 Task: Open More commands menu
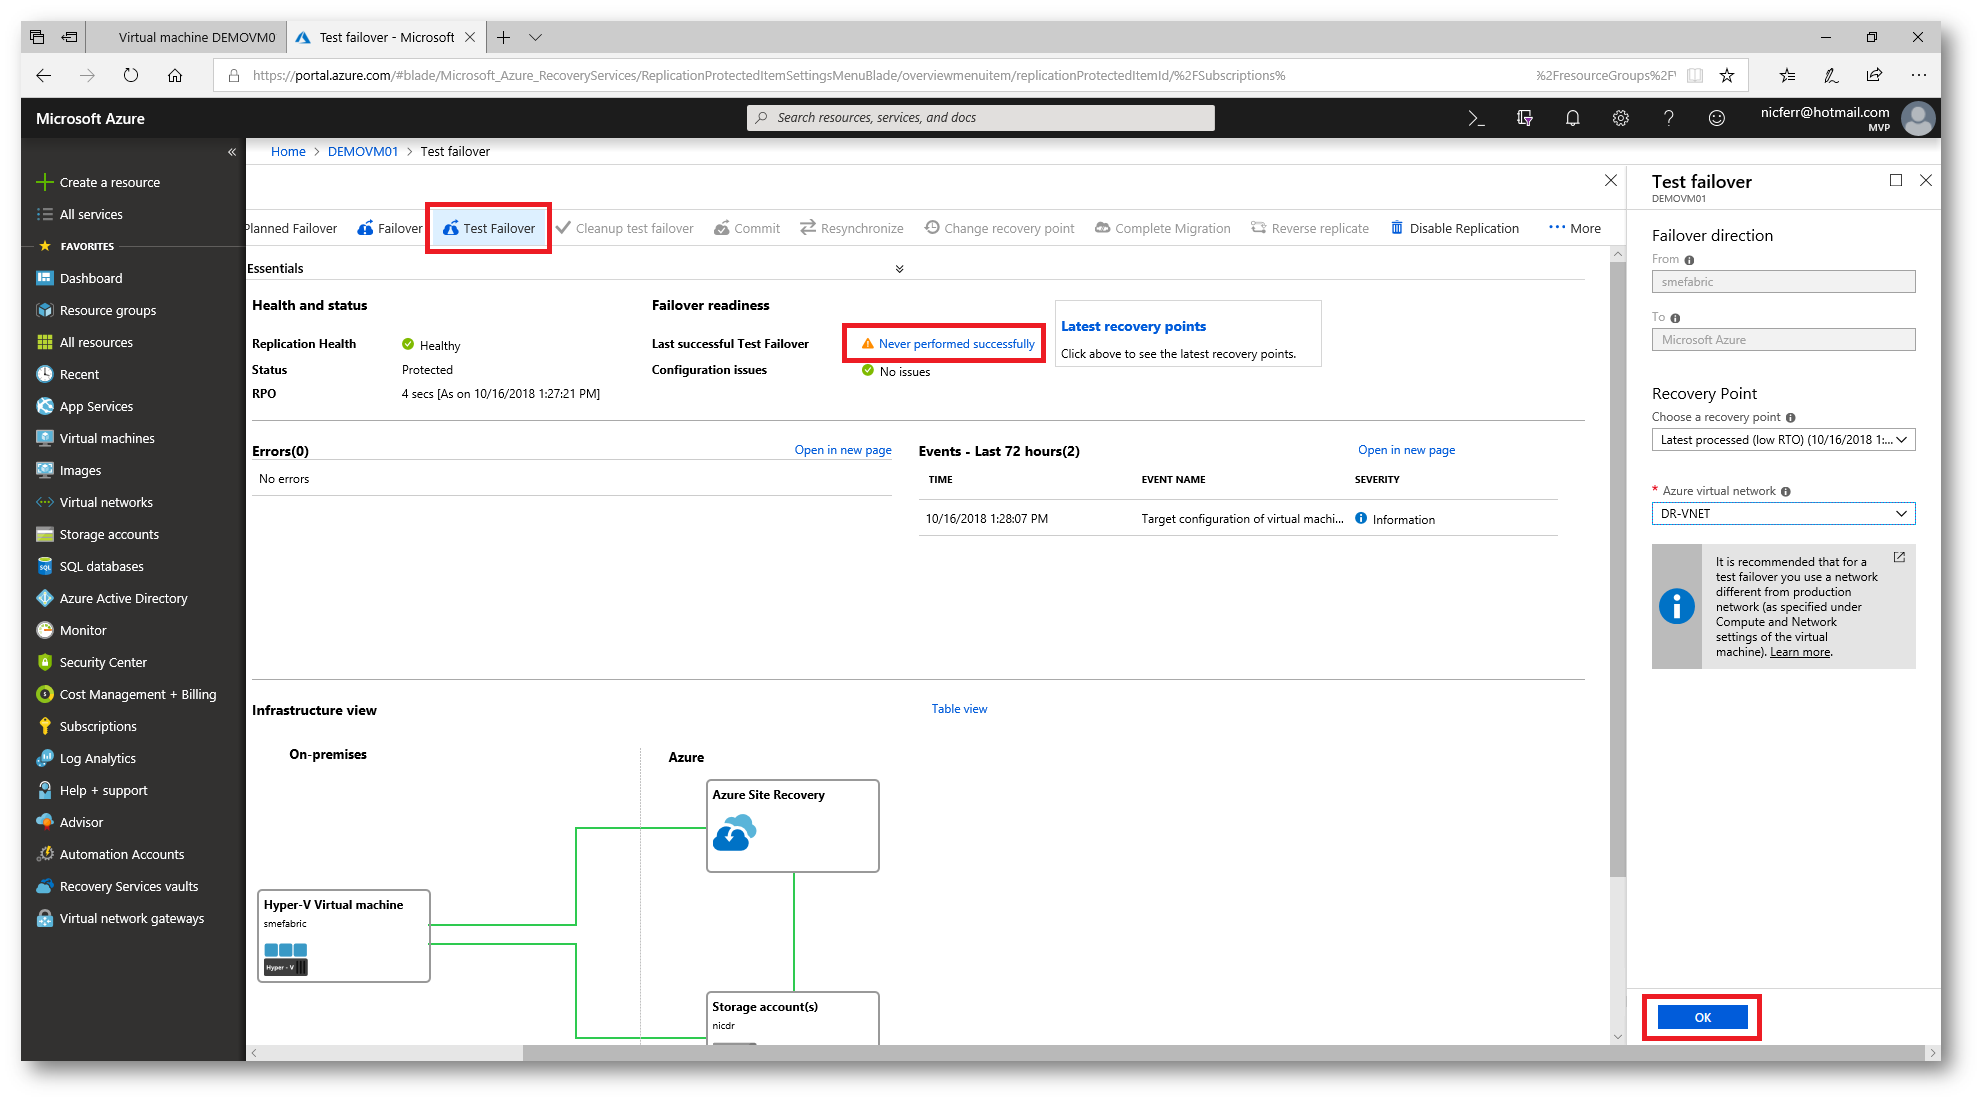point(1575,228)
